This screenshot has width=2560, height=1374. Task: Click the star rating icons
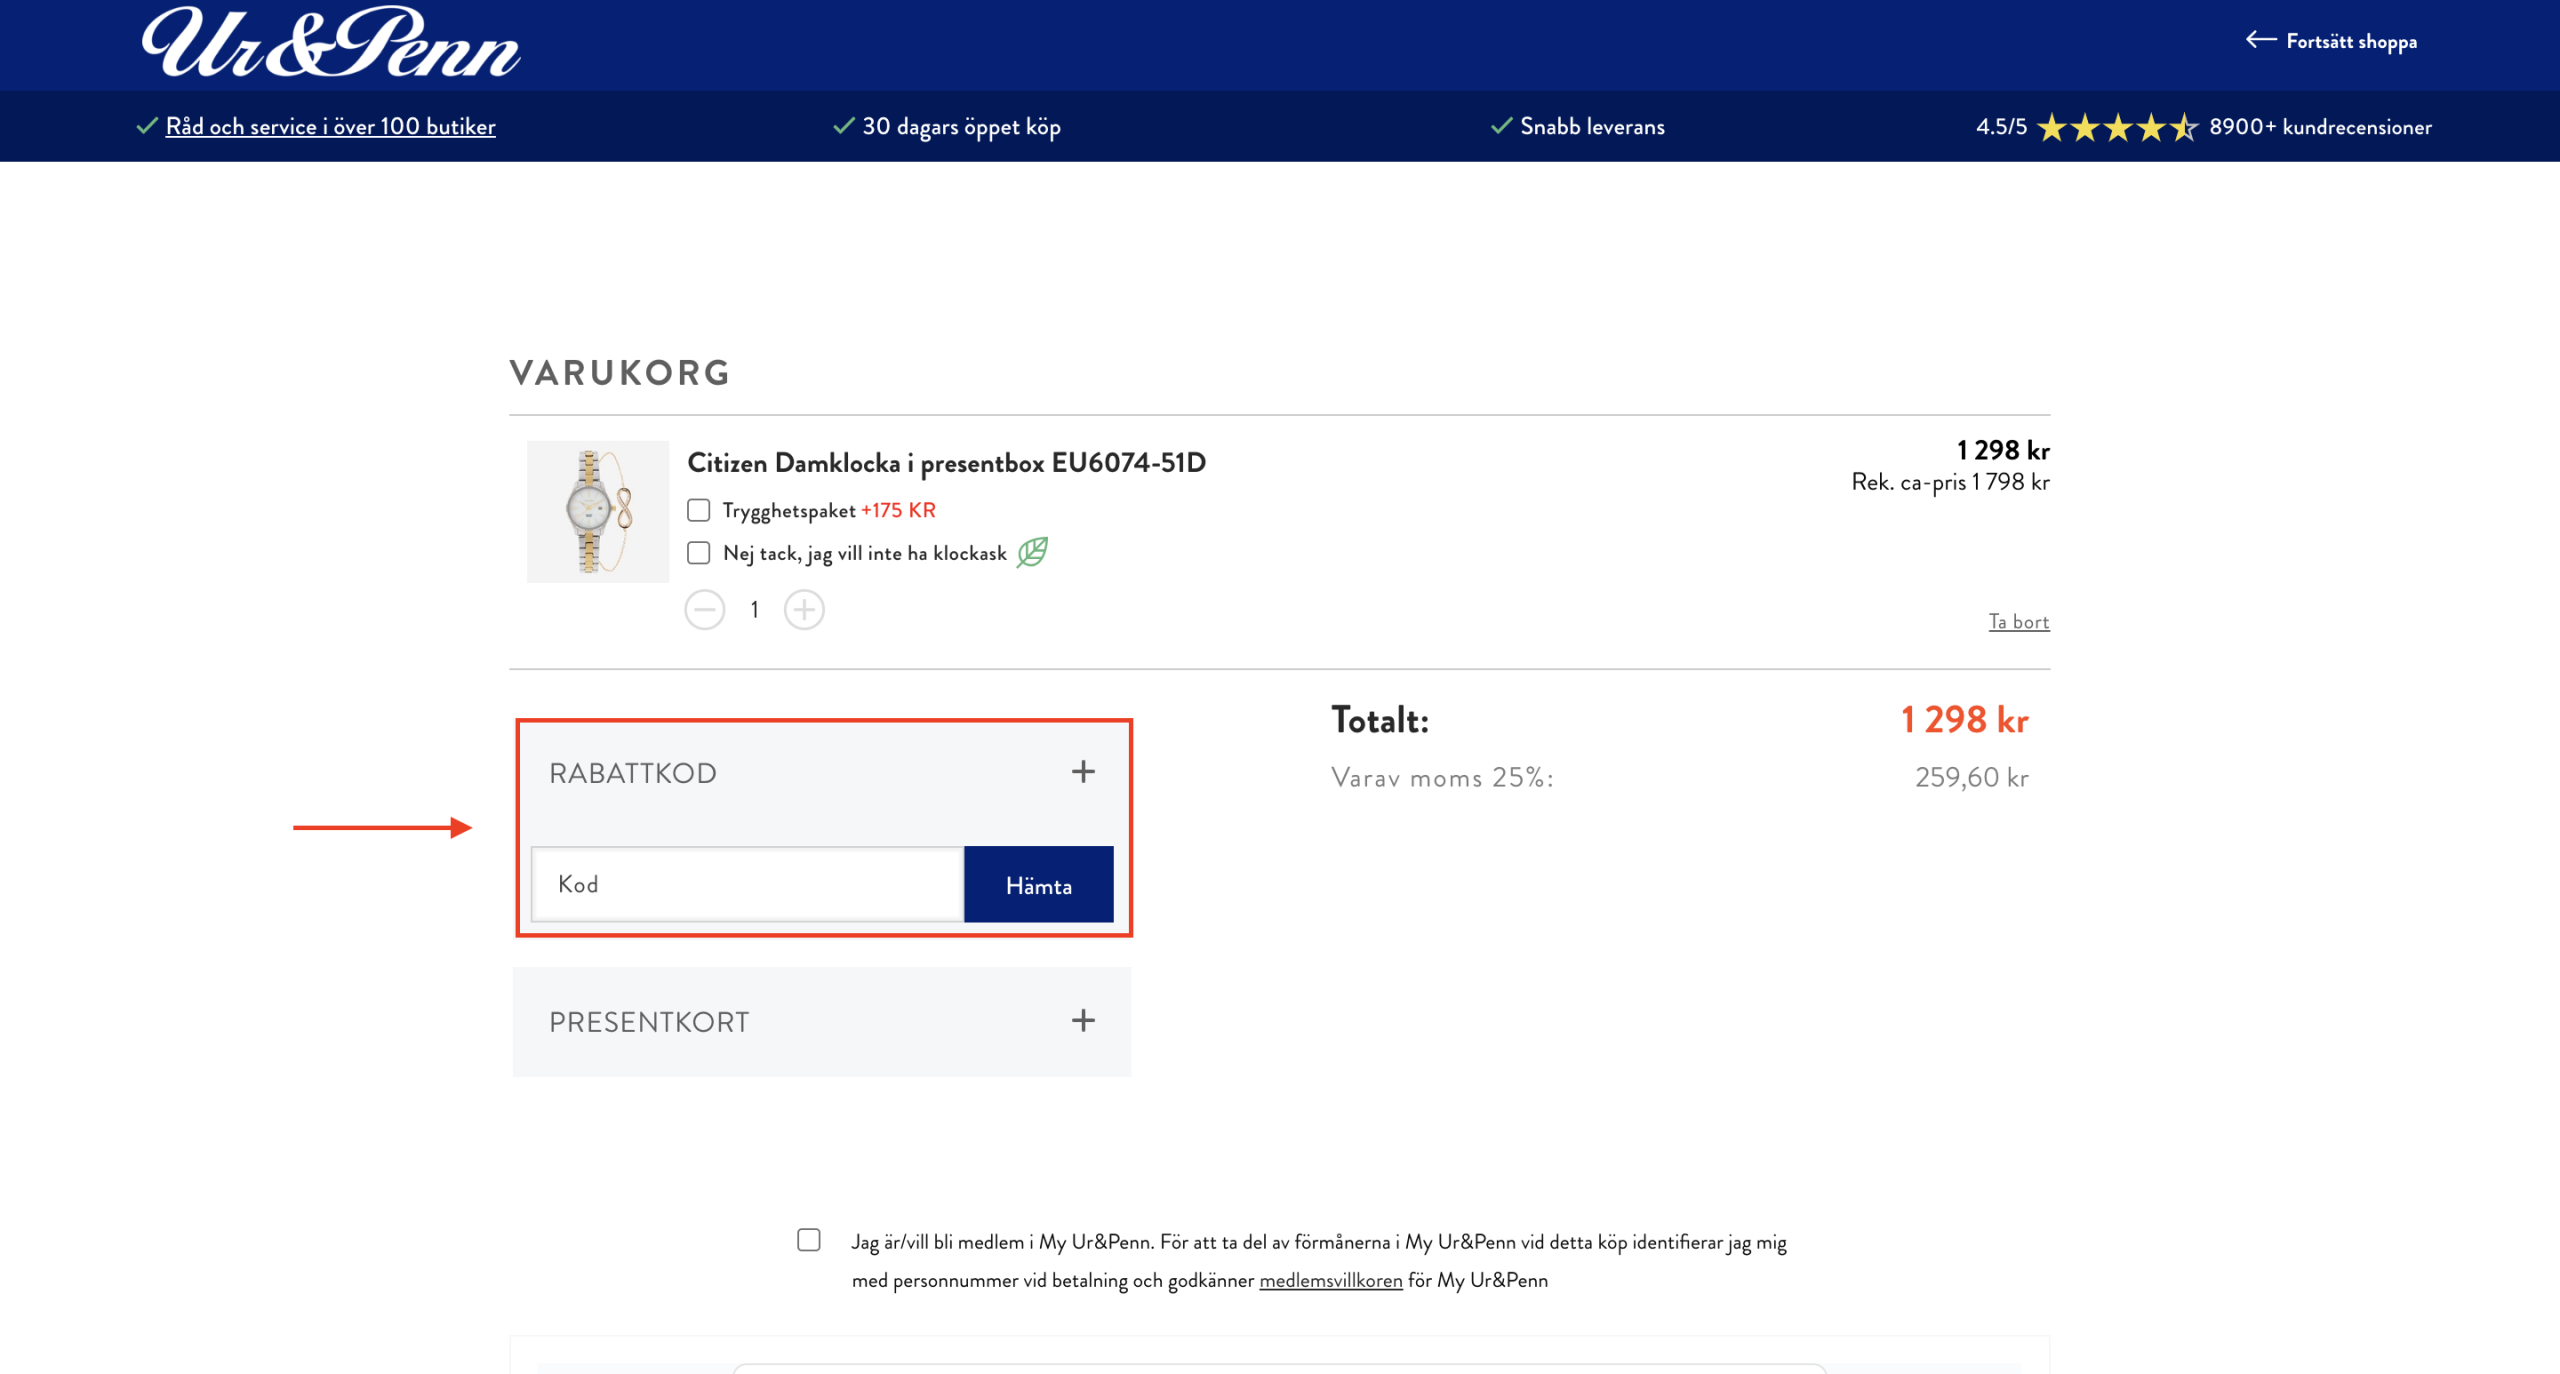pyautogui.click(x=2117, y=127)
